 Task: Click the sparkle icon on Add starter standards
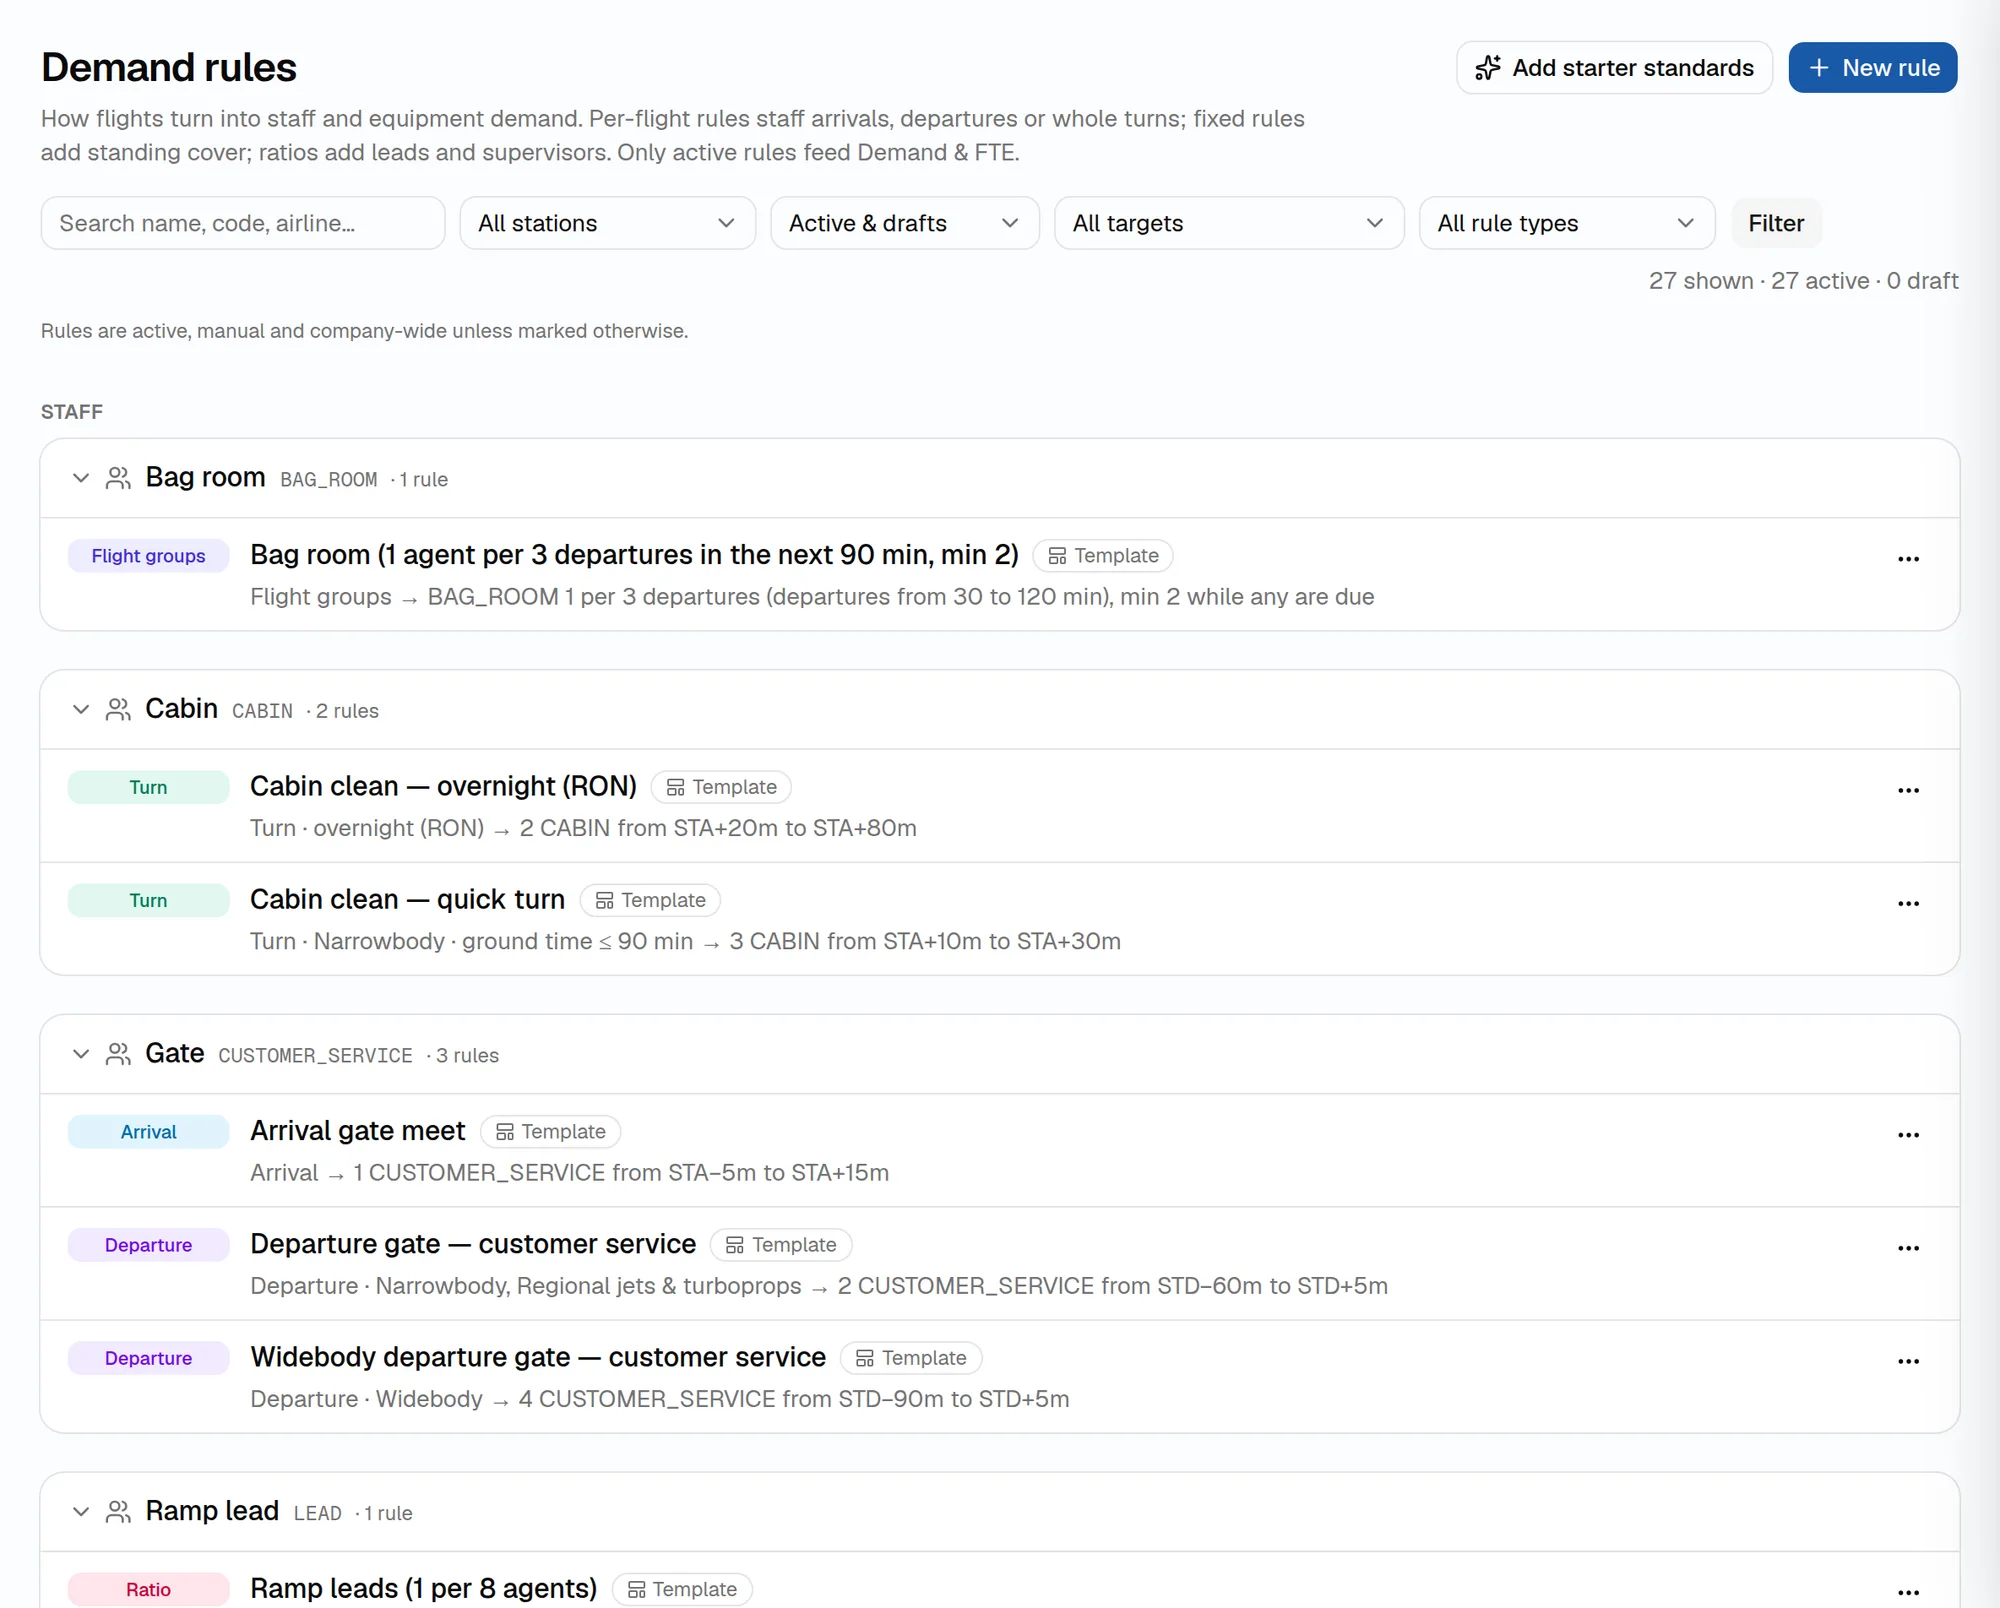tap(1488, 67)
